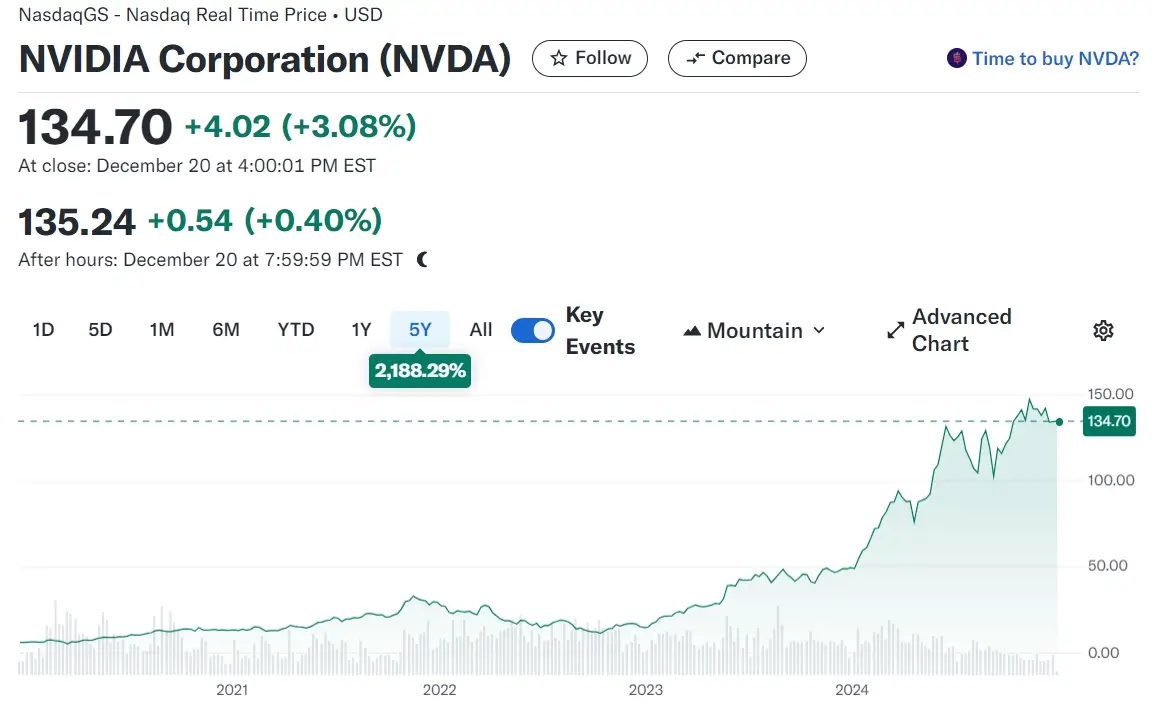This screenshot has width=1156, height=713.
Task: Click the moon icon next to after hours
Action: pos(420,258)
